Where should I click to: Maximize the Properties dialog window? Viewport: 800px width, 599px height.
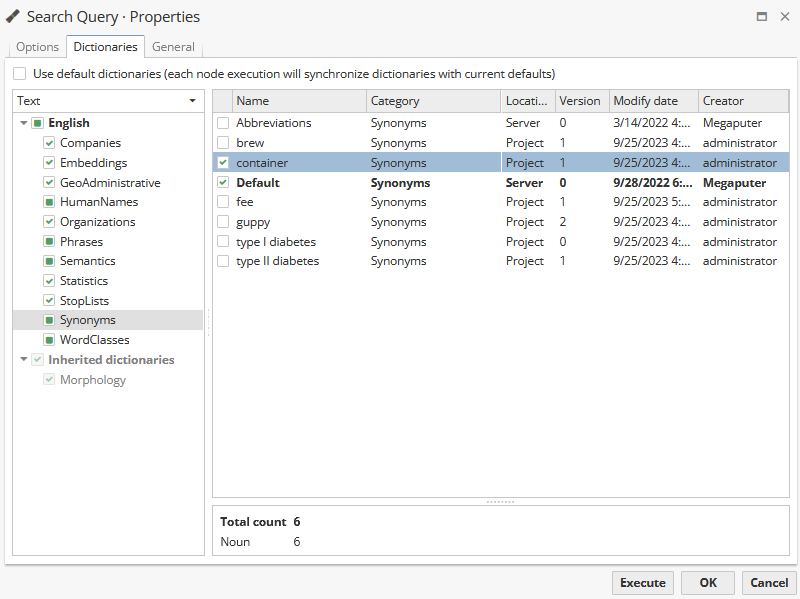[762, 17]
